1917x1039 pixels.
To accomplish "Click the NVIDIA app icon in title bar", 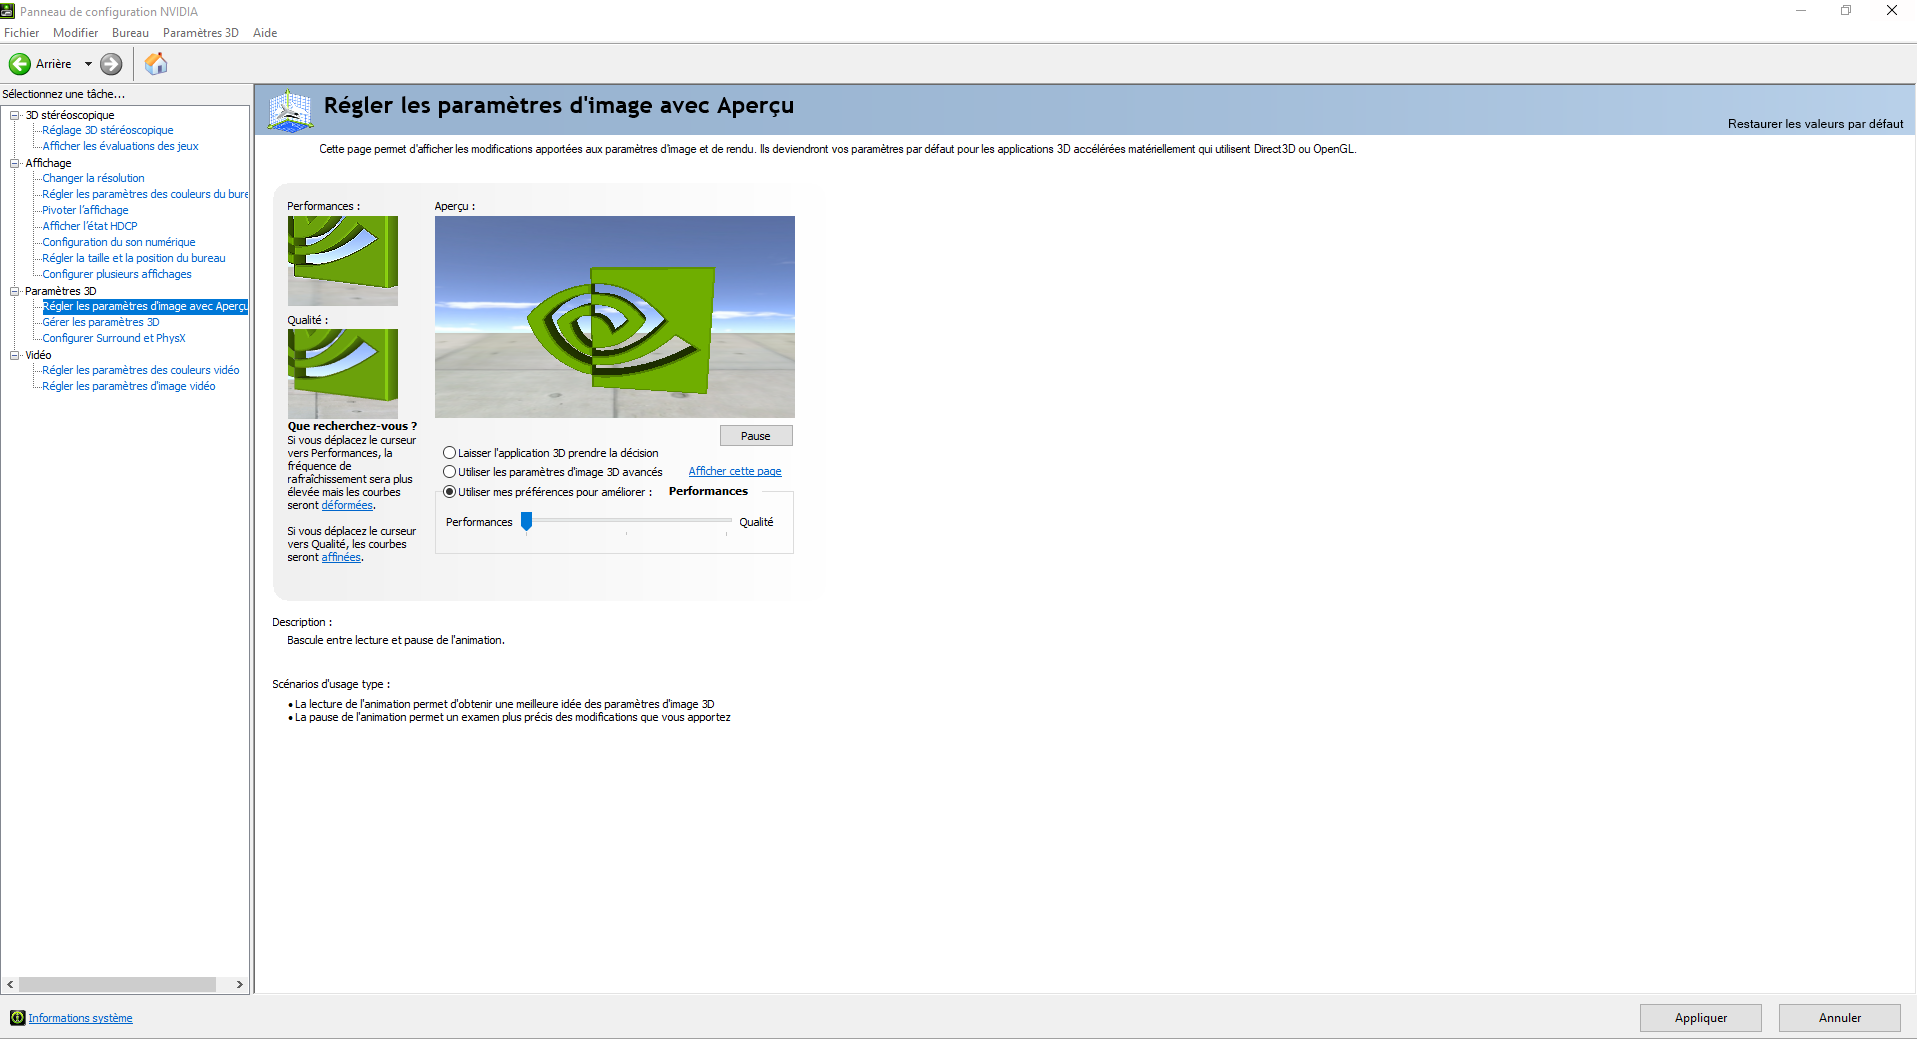I will [8, 11].
